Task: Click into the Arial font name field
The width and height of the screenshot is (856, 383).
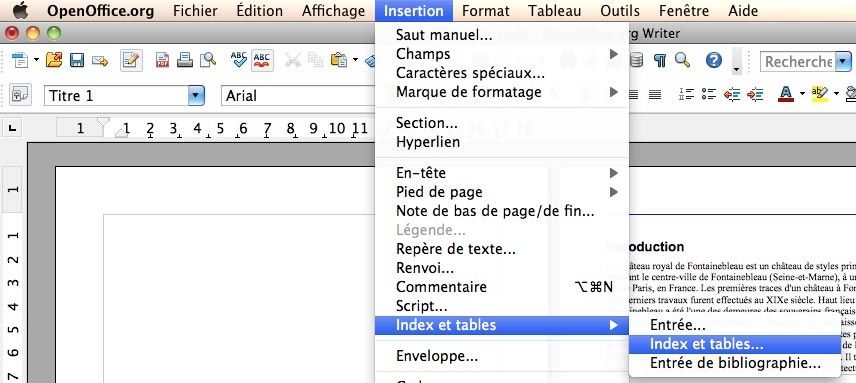Action: click(298, 96)
